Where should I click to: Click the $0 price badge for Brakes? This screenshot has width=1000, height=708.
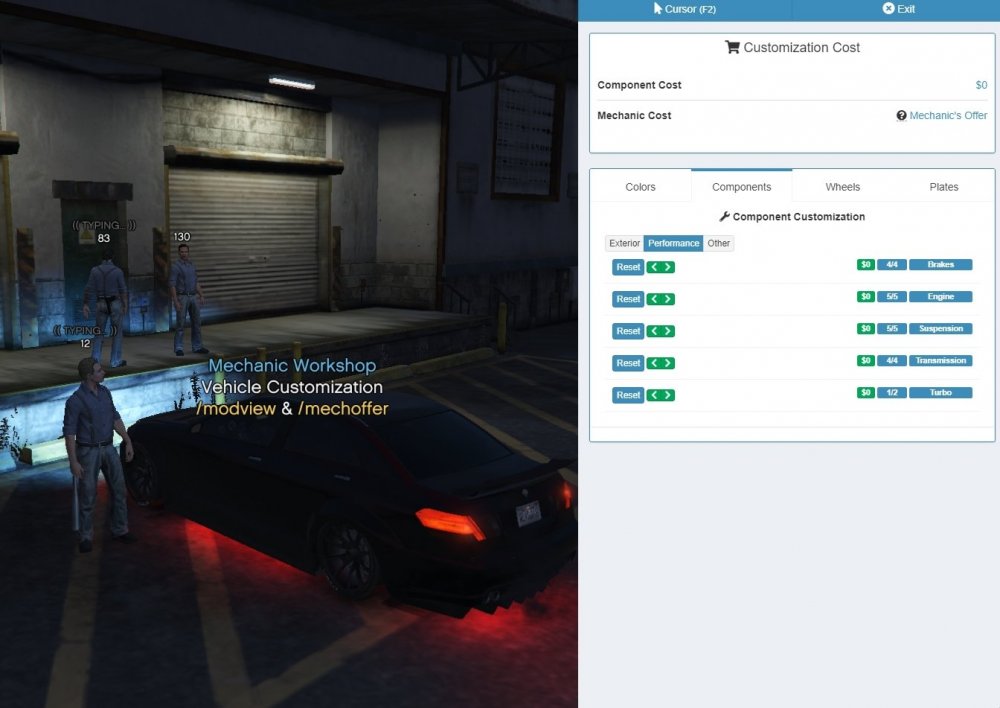[x=865, y=265]
